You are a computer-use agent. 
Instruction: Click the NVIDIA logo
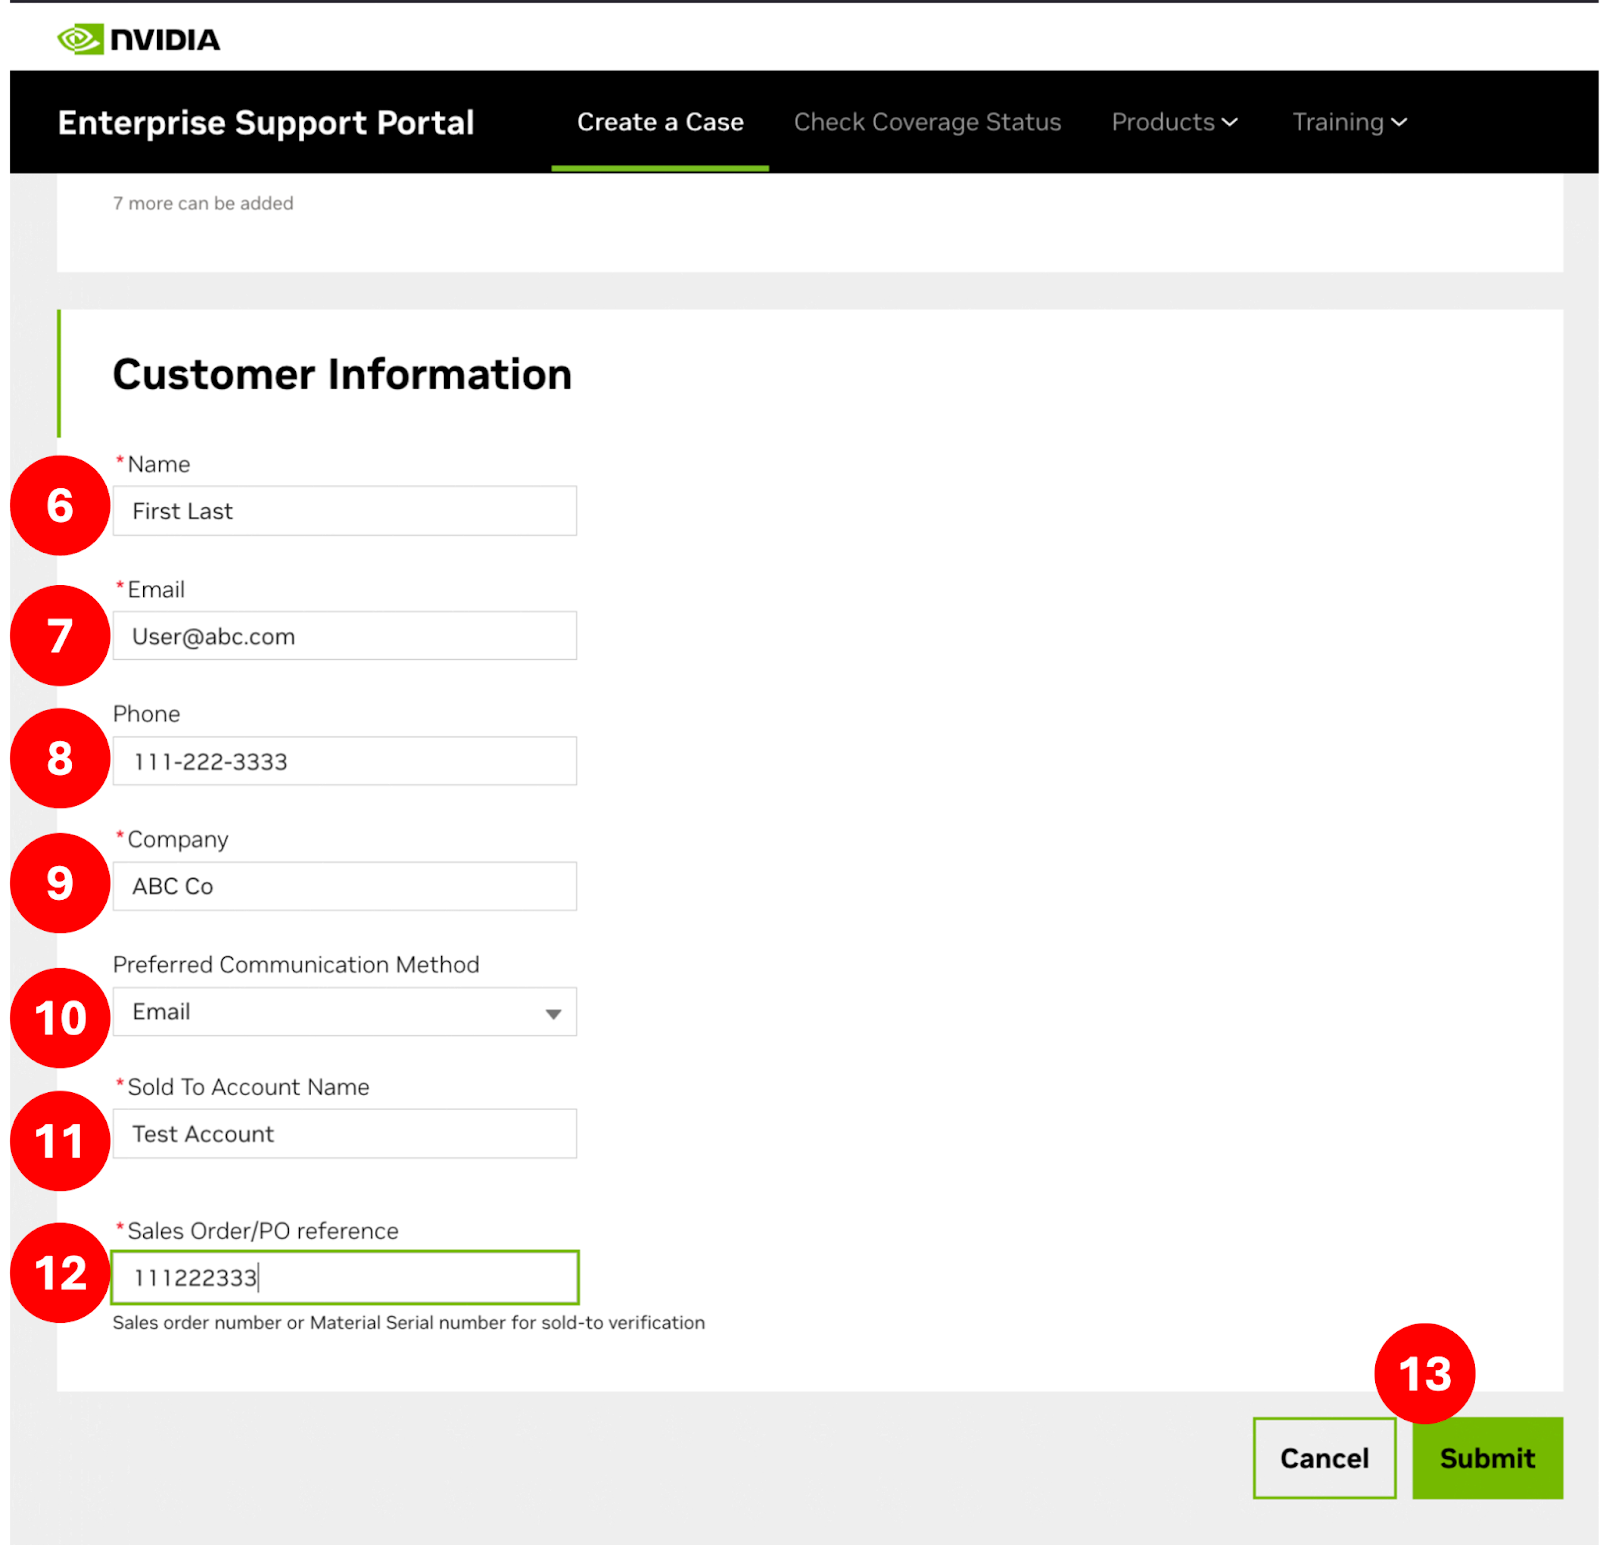[x=138, y=39]
